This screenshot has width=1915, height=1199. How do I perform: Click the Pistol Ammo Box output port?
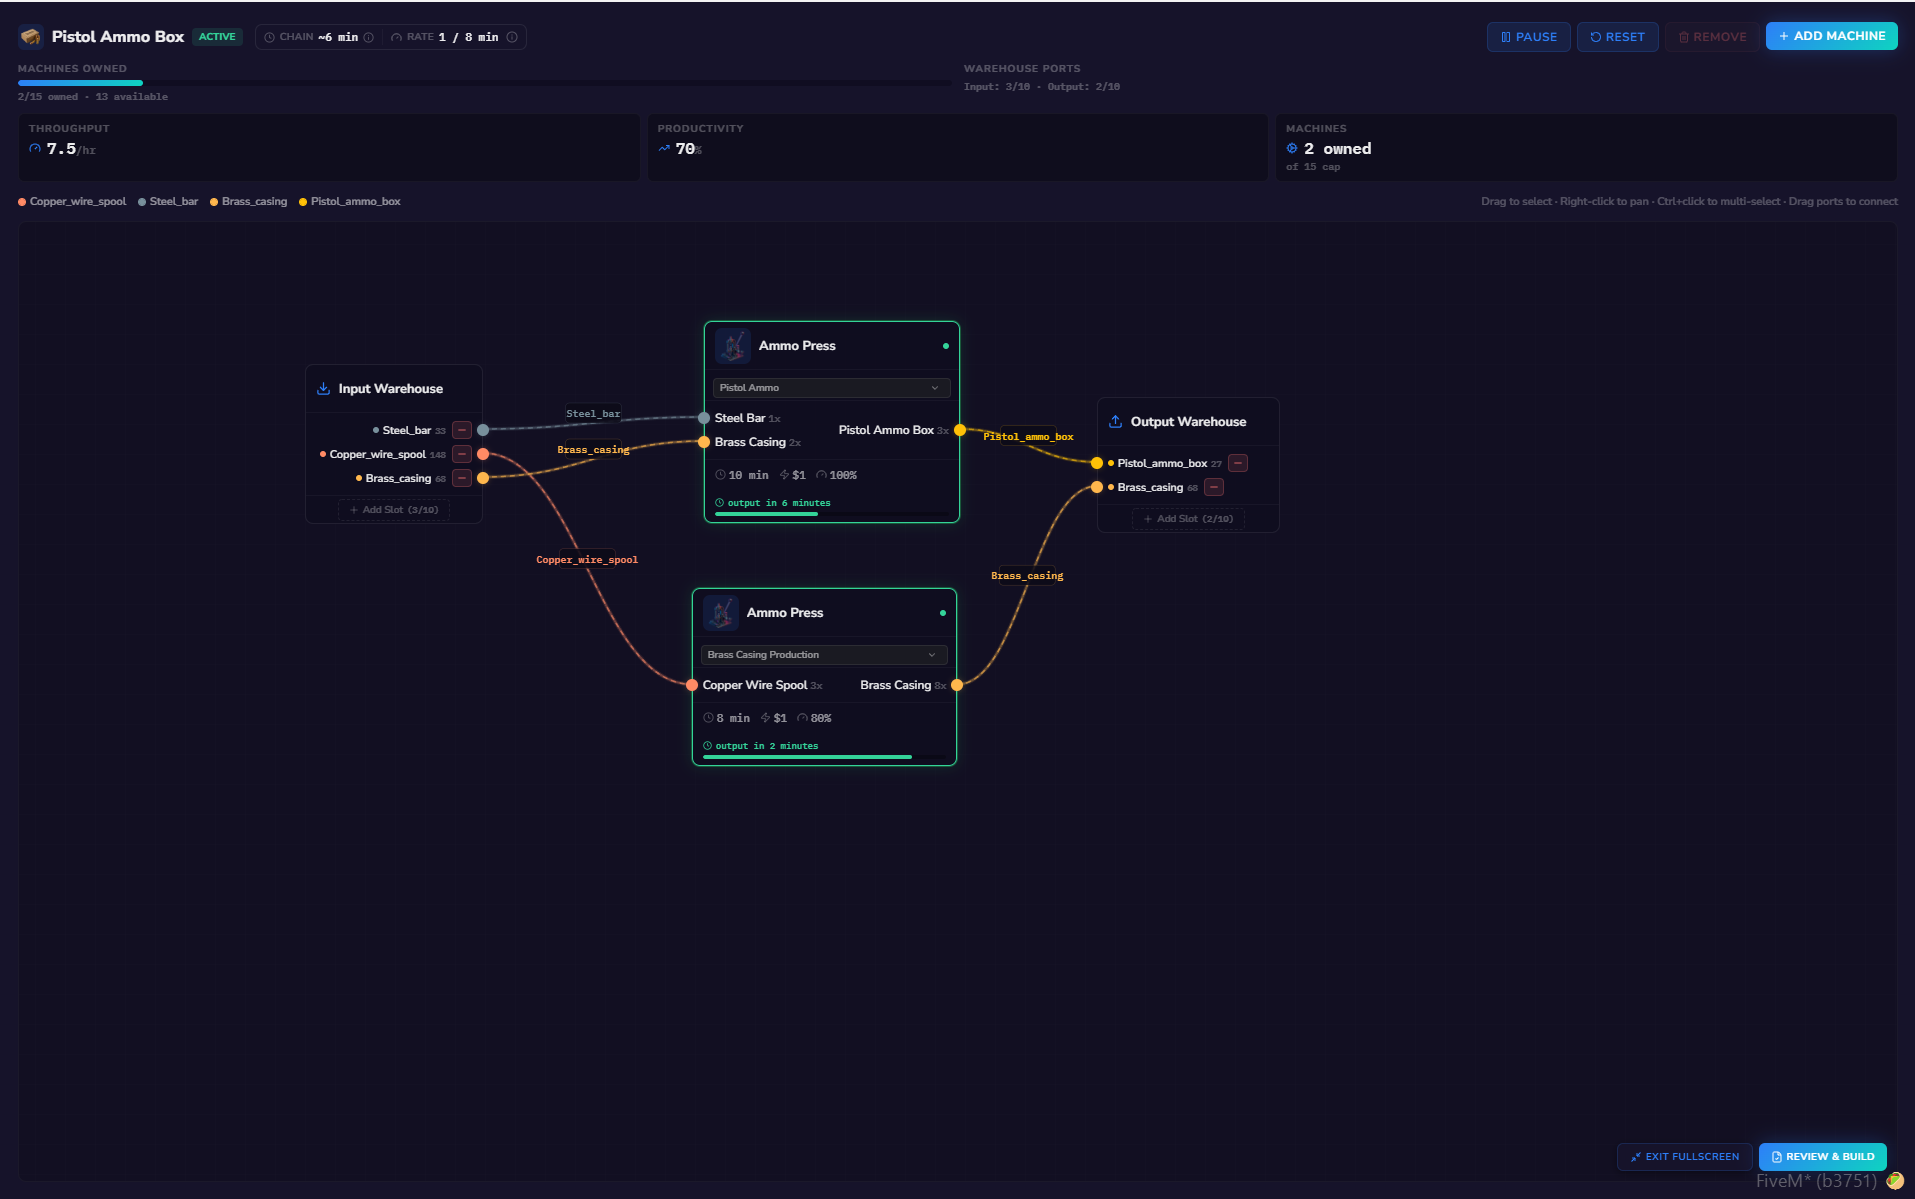[960, 430]
